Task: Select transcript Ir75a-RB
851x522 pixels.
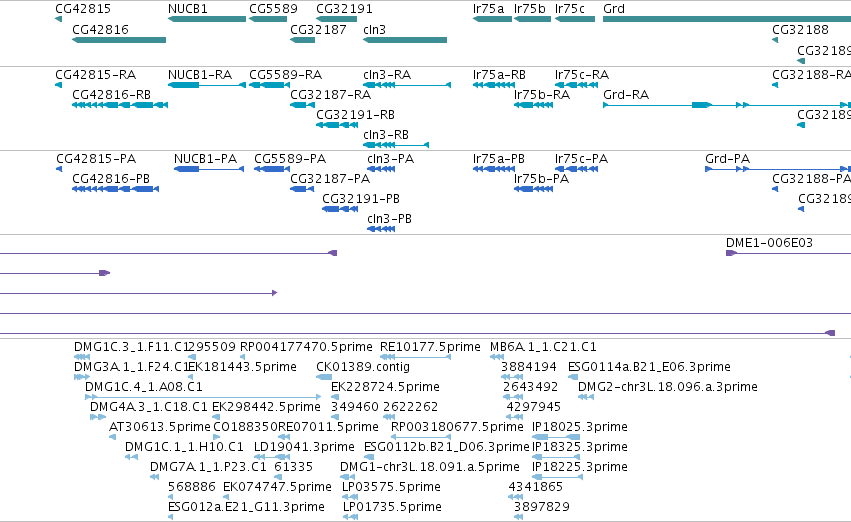Action: tap(499, 75)
